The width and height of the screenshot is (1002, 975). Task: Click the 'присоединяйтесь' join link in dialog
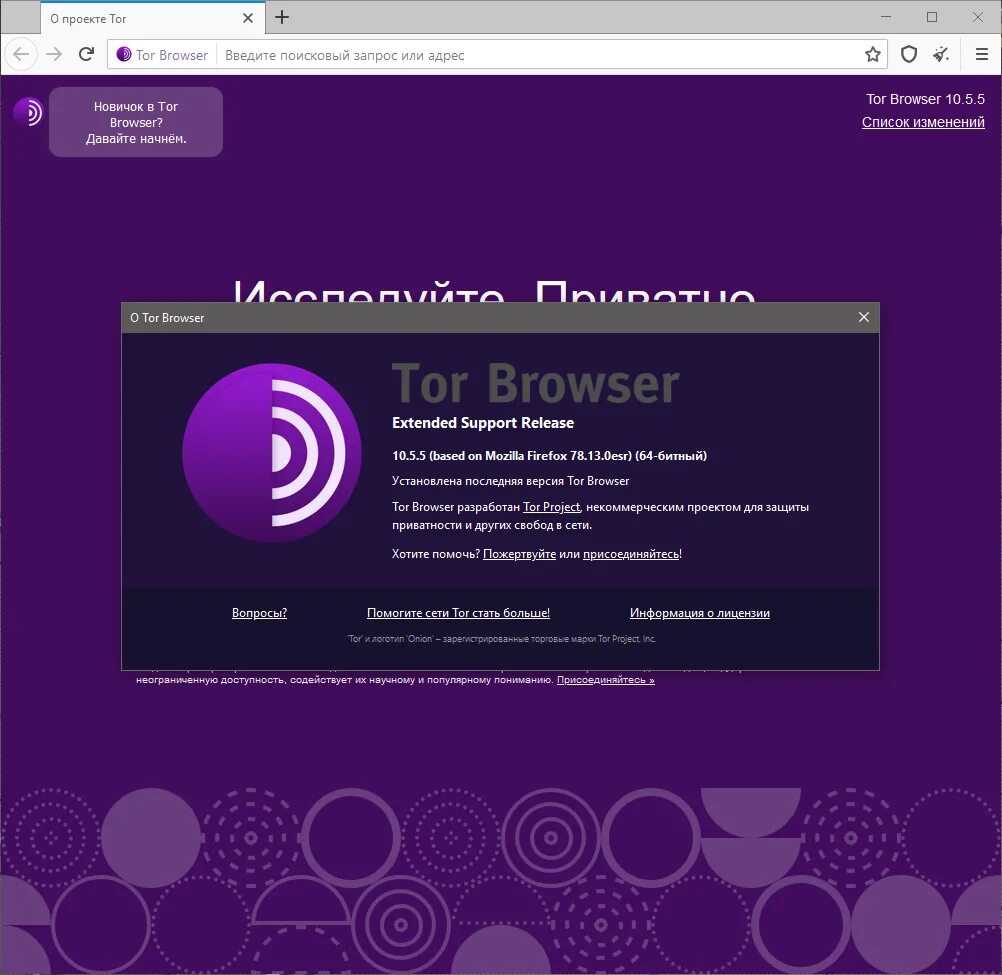(631, 554)
